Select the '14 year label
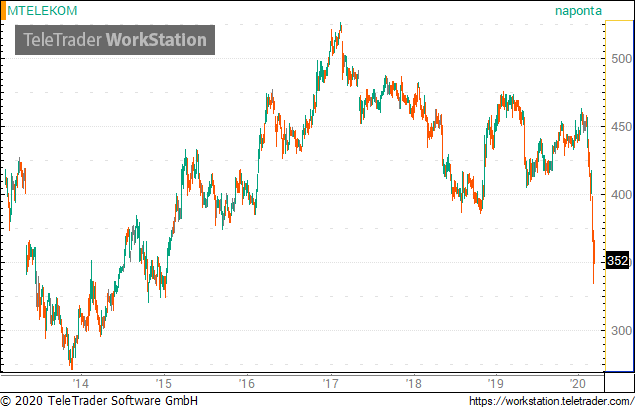This screenshot has height=410, width=635. click(x=81, y=383)
